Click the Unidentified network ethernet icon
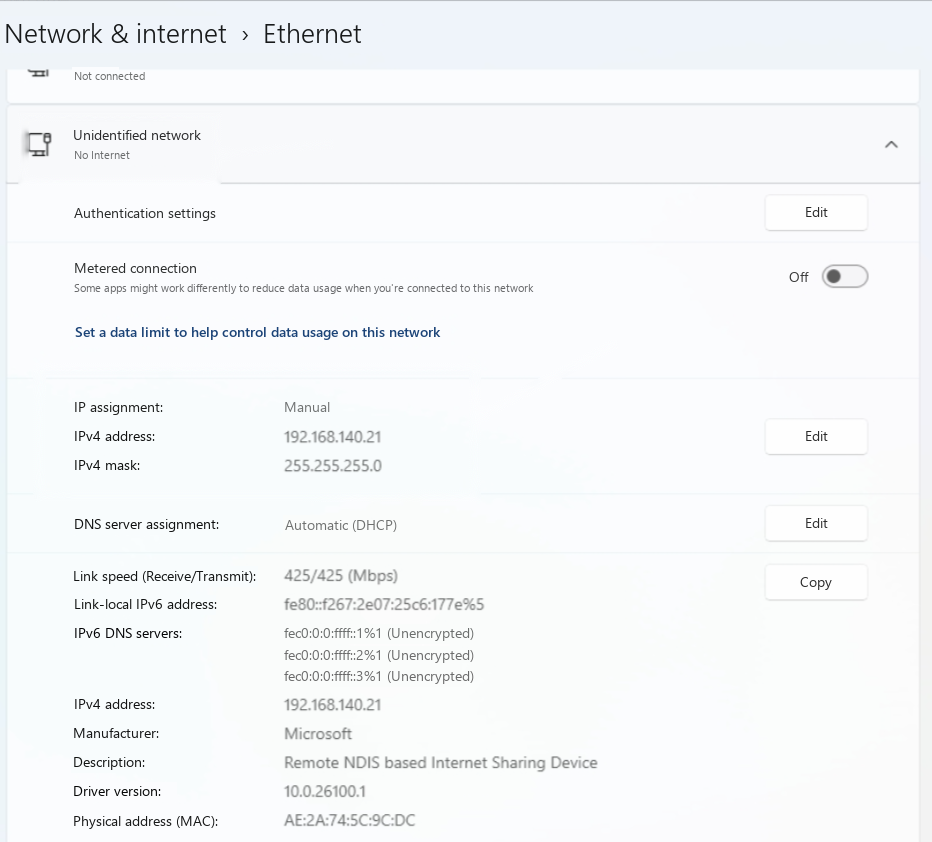 (40, 144)
